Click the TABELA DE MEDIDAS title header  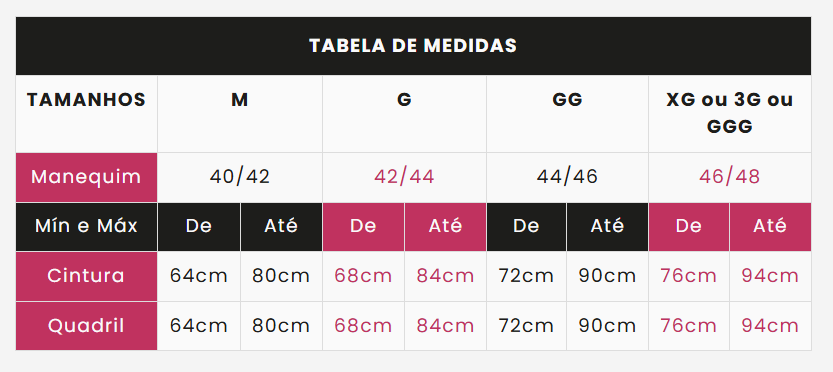pyautogui.click(x=413, y=46)
